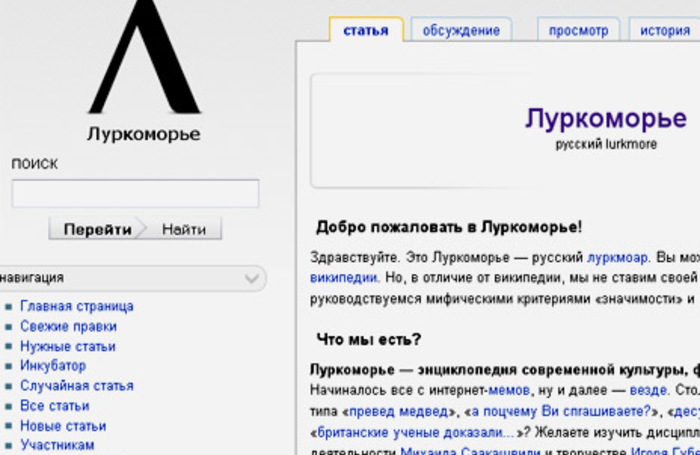Open the Случайная статья link

77,386
